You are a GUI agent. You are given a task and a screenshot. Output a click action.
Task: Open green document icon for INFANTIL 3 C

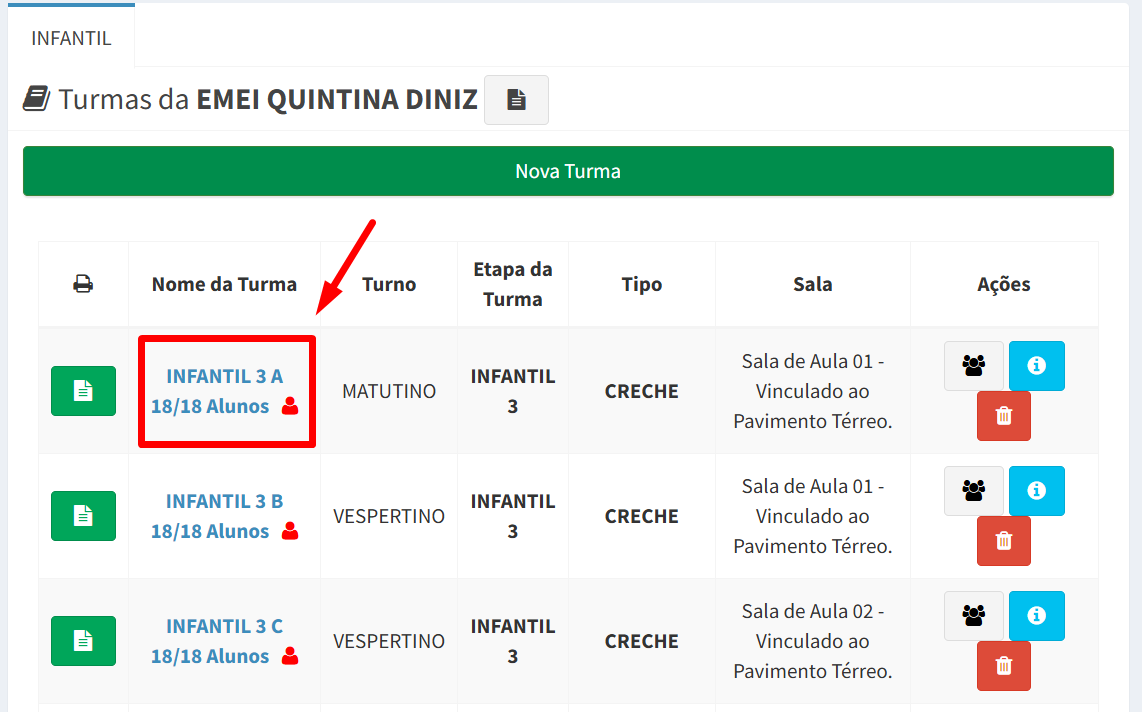[83, 641]
